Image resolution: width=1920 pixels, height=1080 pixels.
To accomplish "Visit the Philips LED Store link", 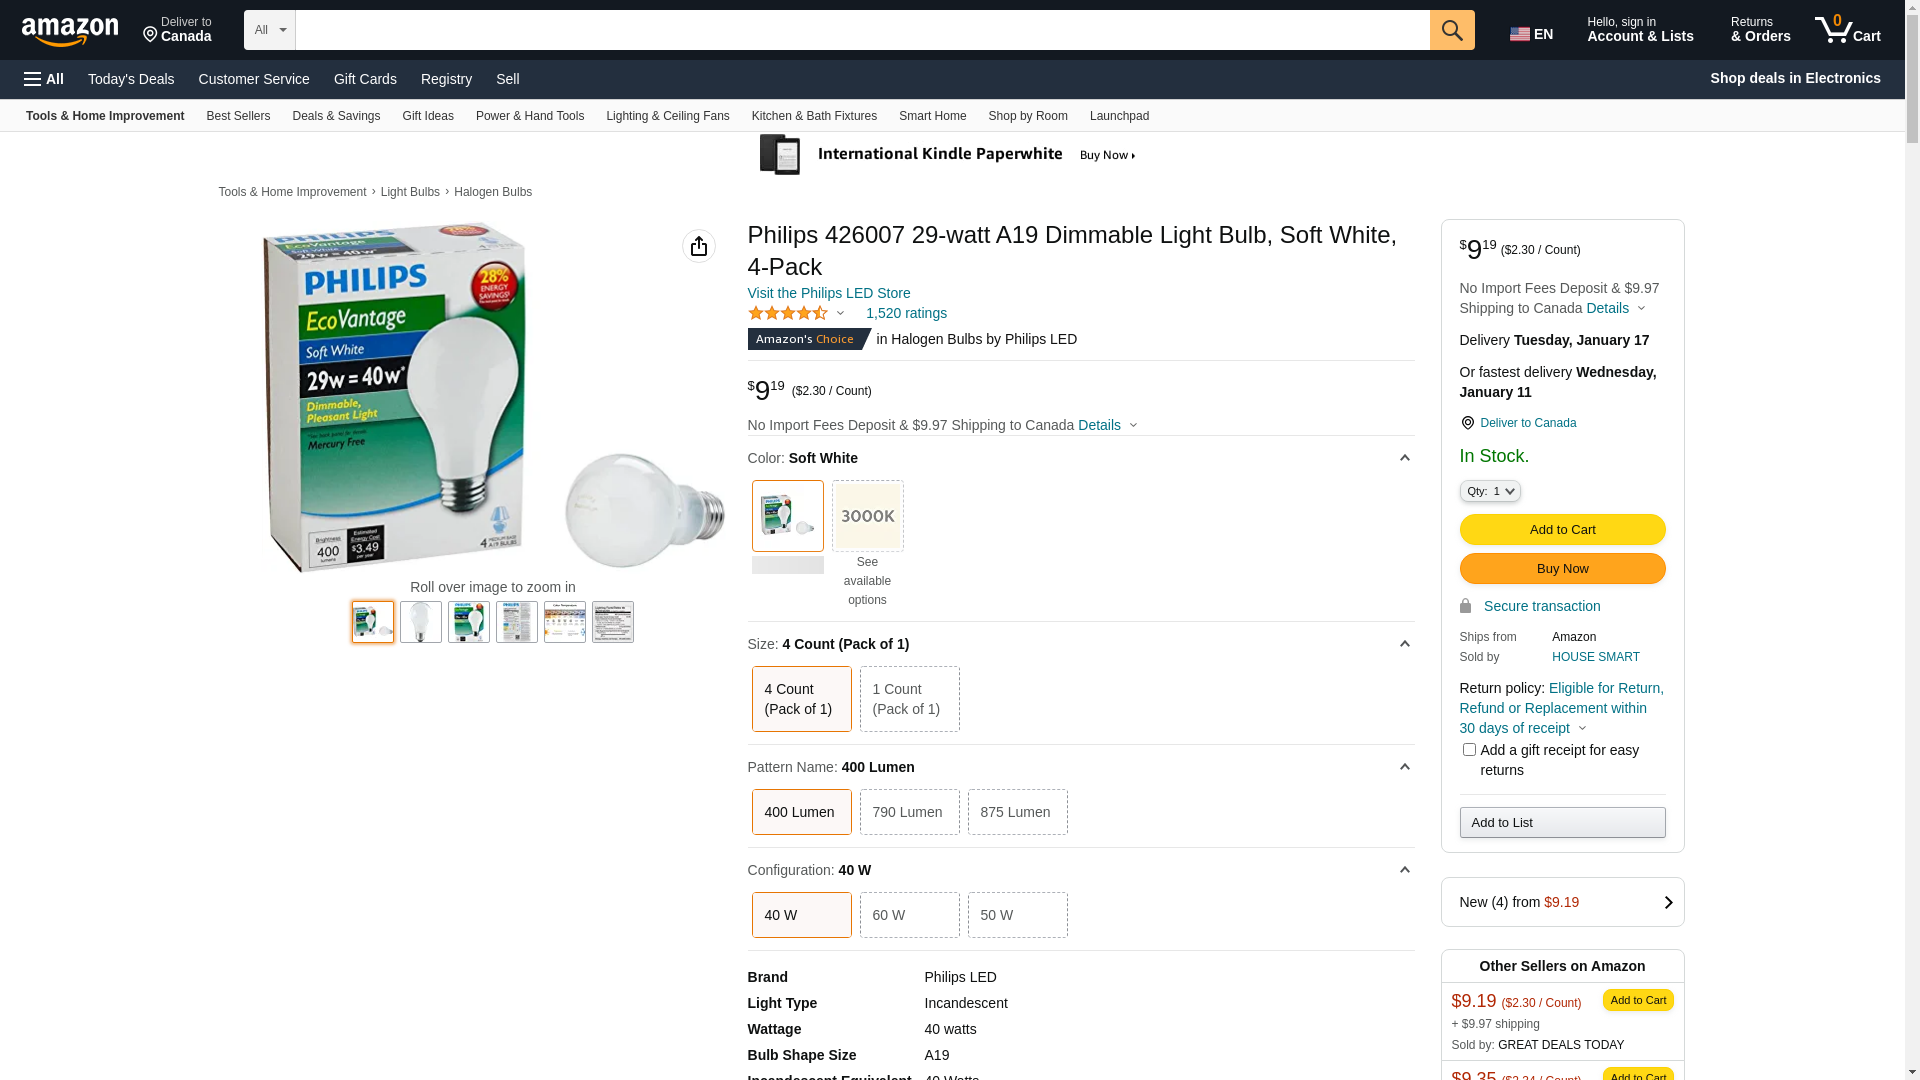I will [x=828, y=293].
